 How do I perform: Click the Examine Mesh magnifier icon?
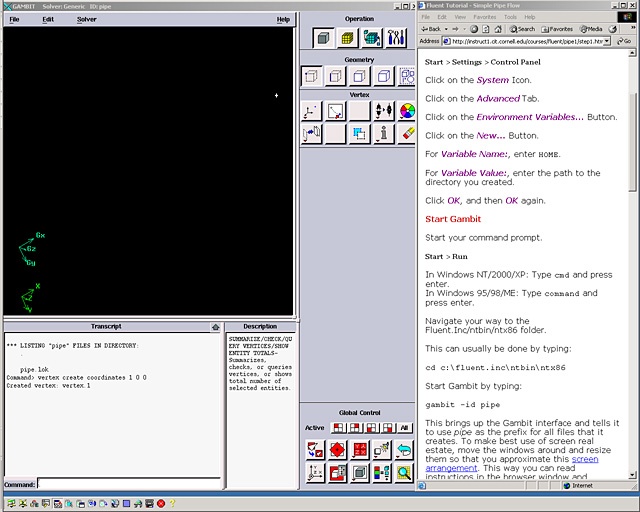404,472
